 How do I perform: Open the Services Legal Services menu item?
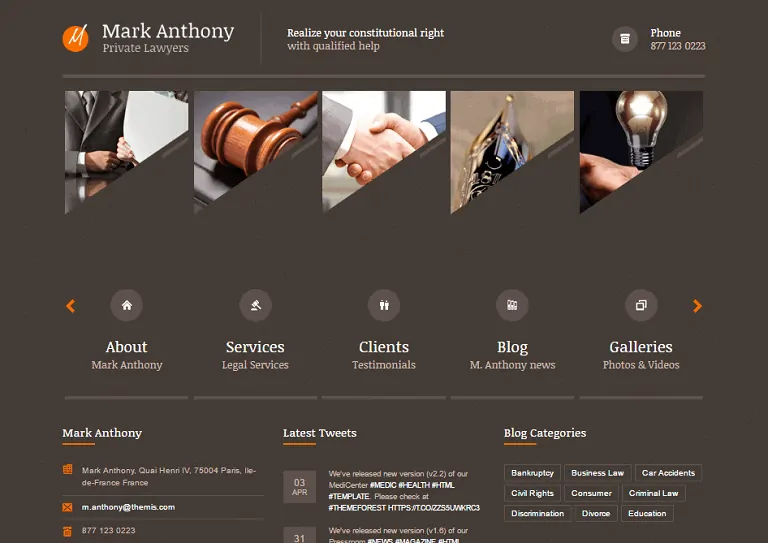pyautogui.click(x=255, y=354)
